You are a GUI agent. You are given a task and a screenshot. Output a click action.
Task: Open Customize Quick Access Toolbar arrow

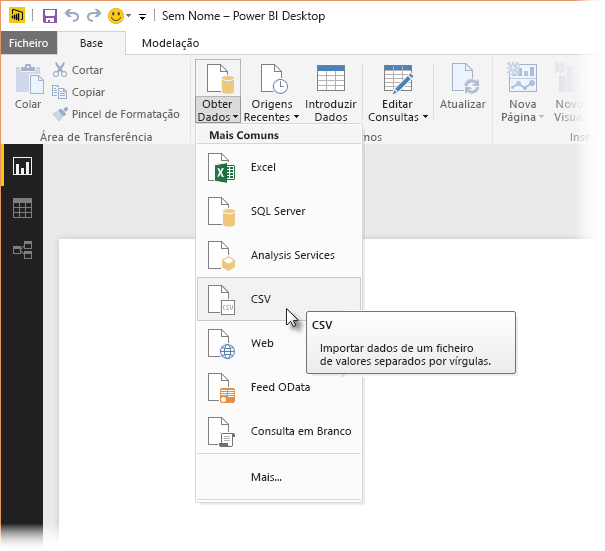tap(142, 17)
